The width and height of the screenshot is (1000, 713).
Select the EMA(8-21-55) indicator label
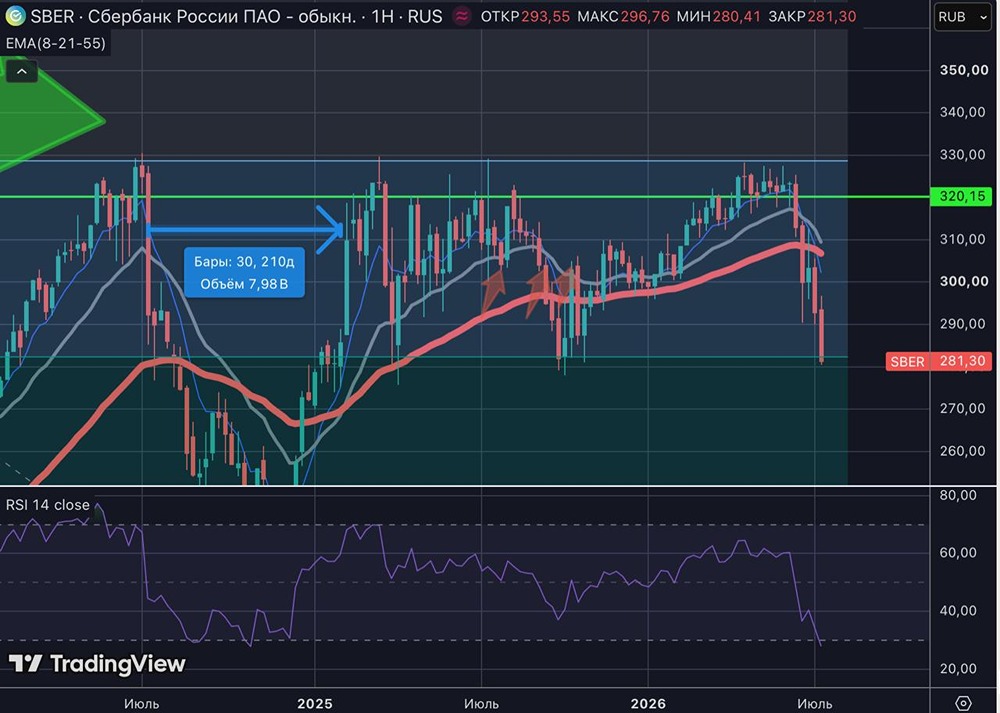pos(55,43)
